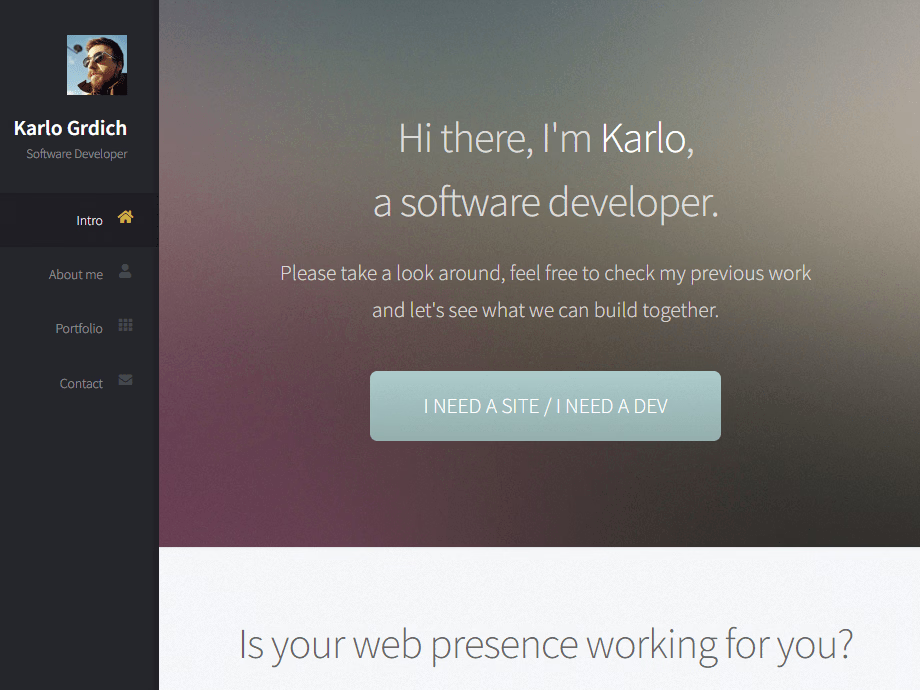
Task: Click the profile photo in the sidebar
Action: [x=97, y=65]
